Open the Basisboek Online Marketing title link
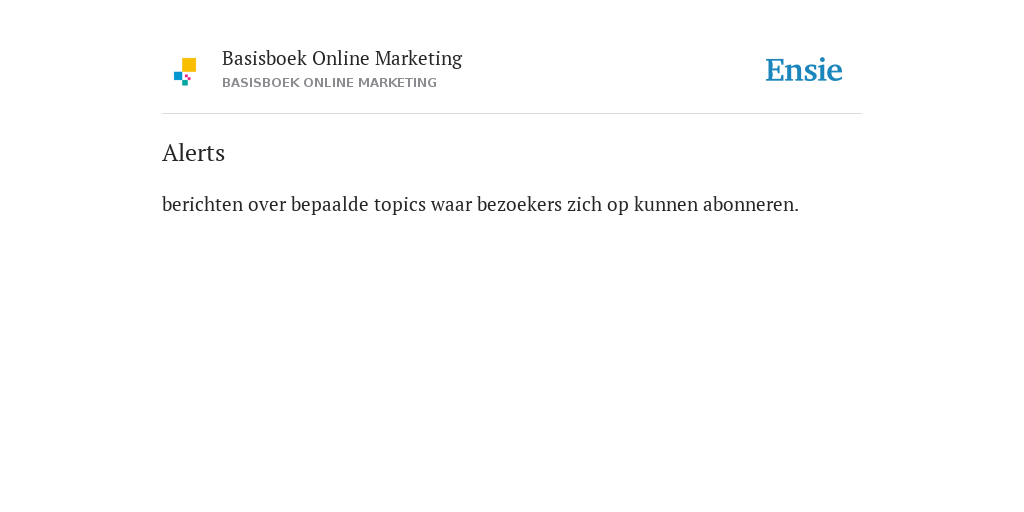Screen dimensions: 1024x512 point(342,59)
